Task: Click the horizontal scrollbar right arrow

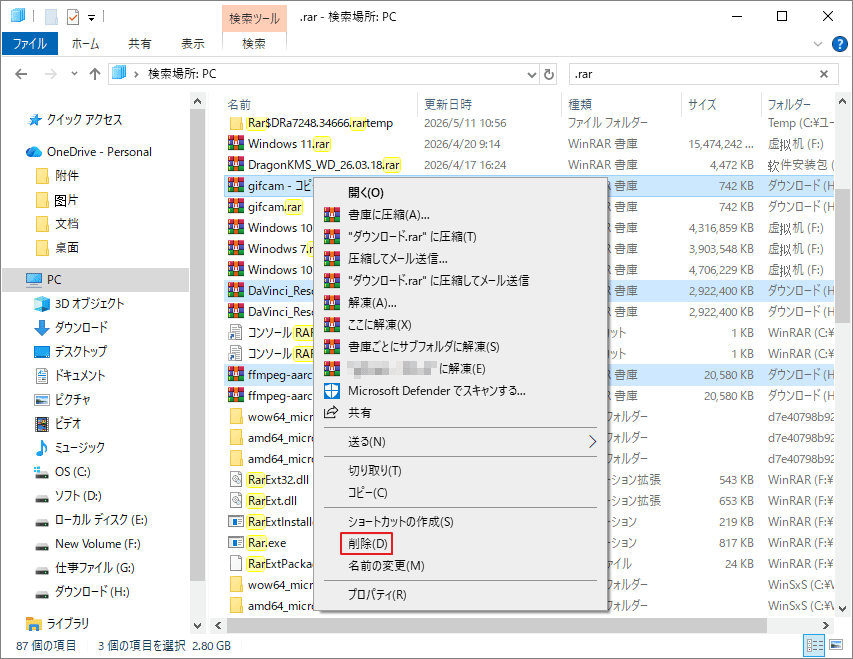Action: (825, 625)
